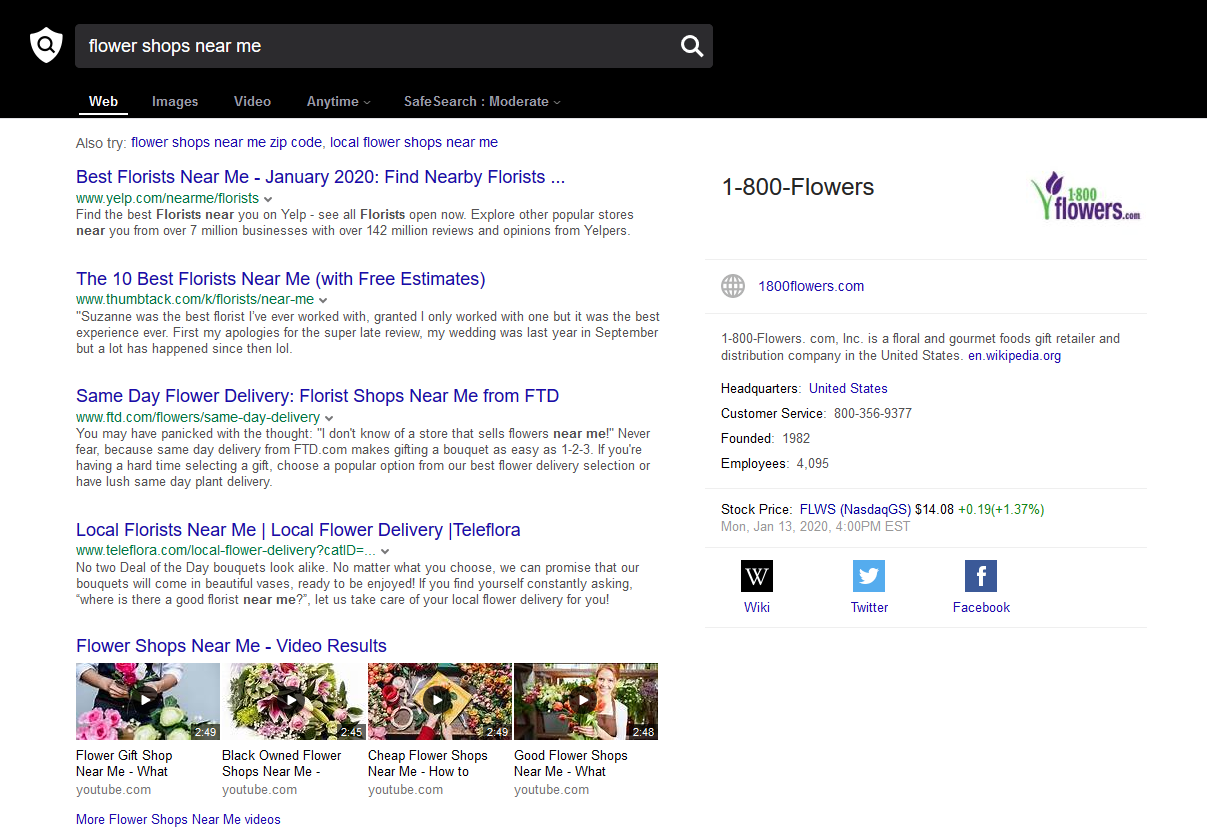
Task: Click the www.ftd.com/flowers/same-day-delivery URL
Action: pyautogui.click(x=198, y=417)
